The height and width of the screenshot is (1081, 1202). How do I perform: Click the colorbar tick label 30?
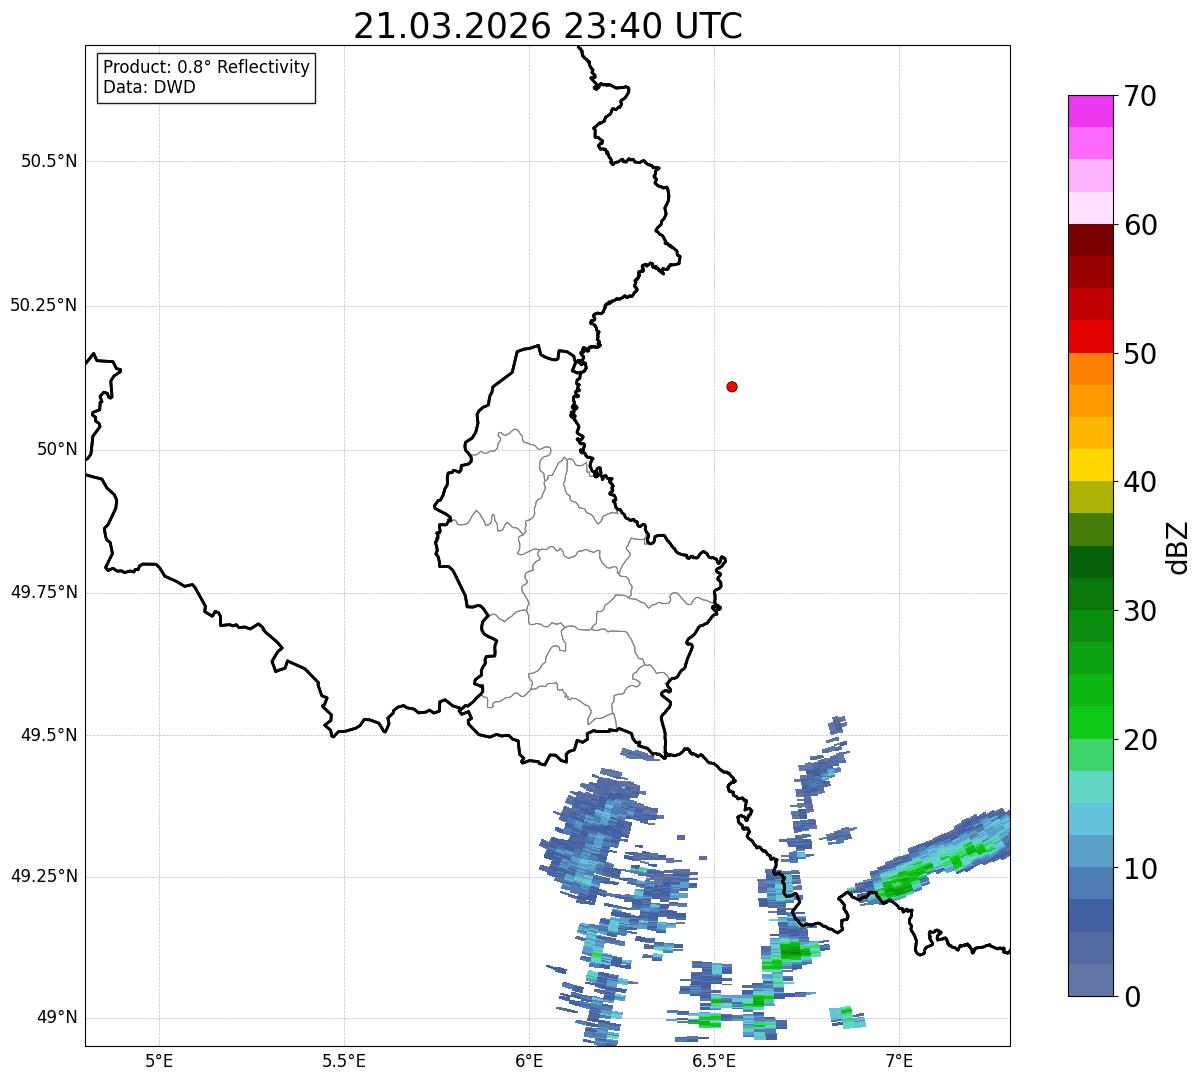[x=1140, y=611]
